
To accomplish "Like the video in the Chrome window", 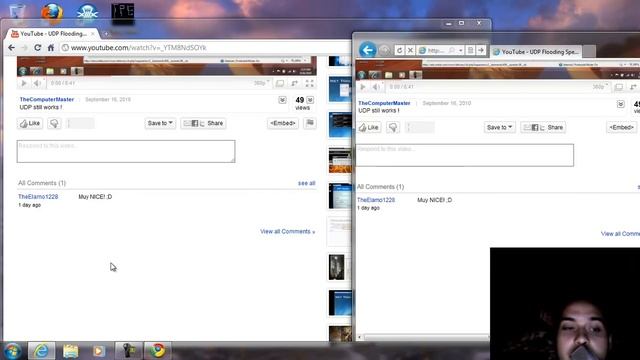I will [30, 123].
